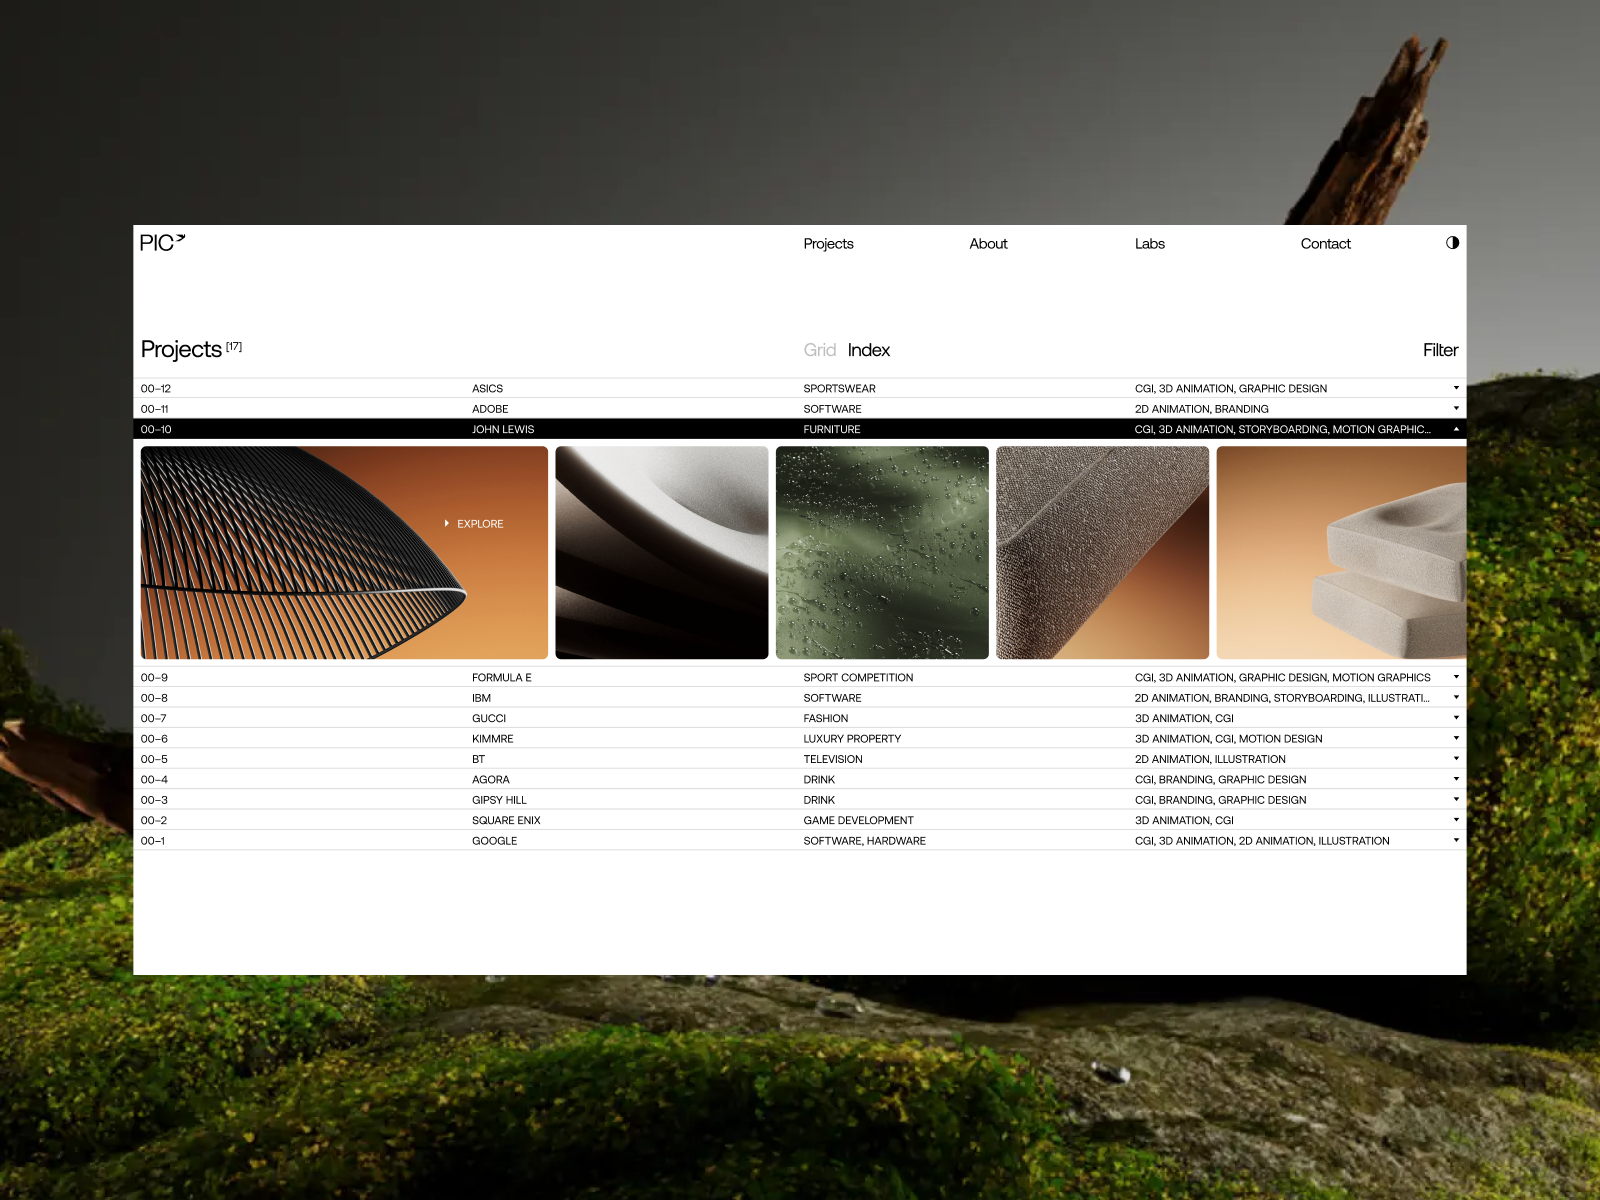
Task: Expand the Kimmre row arrow
Action: point(1456,738)
